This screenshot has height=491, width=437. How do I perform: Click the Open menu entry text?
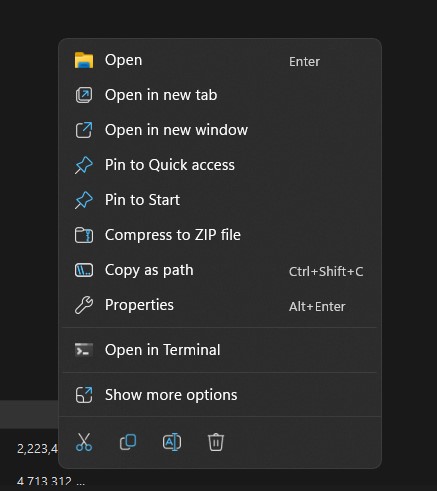tap(123, 60)
